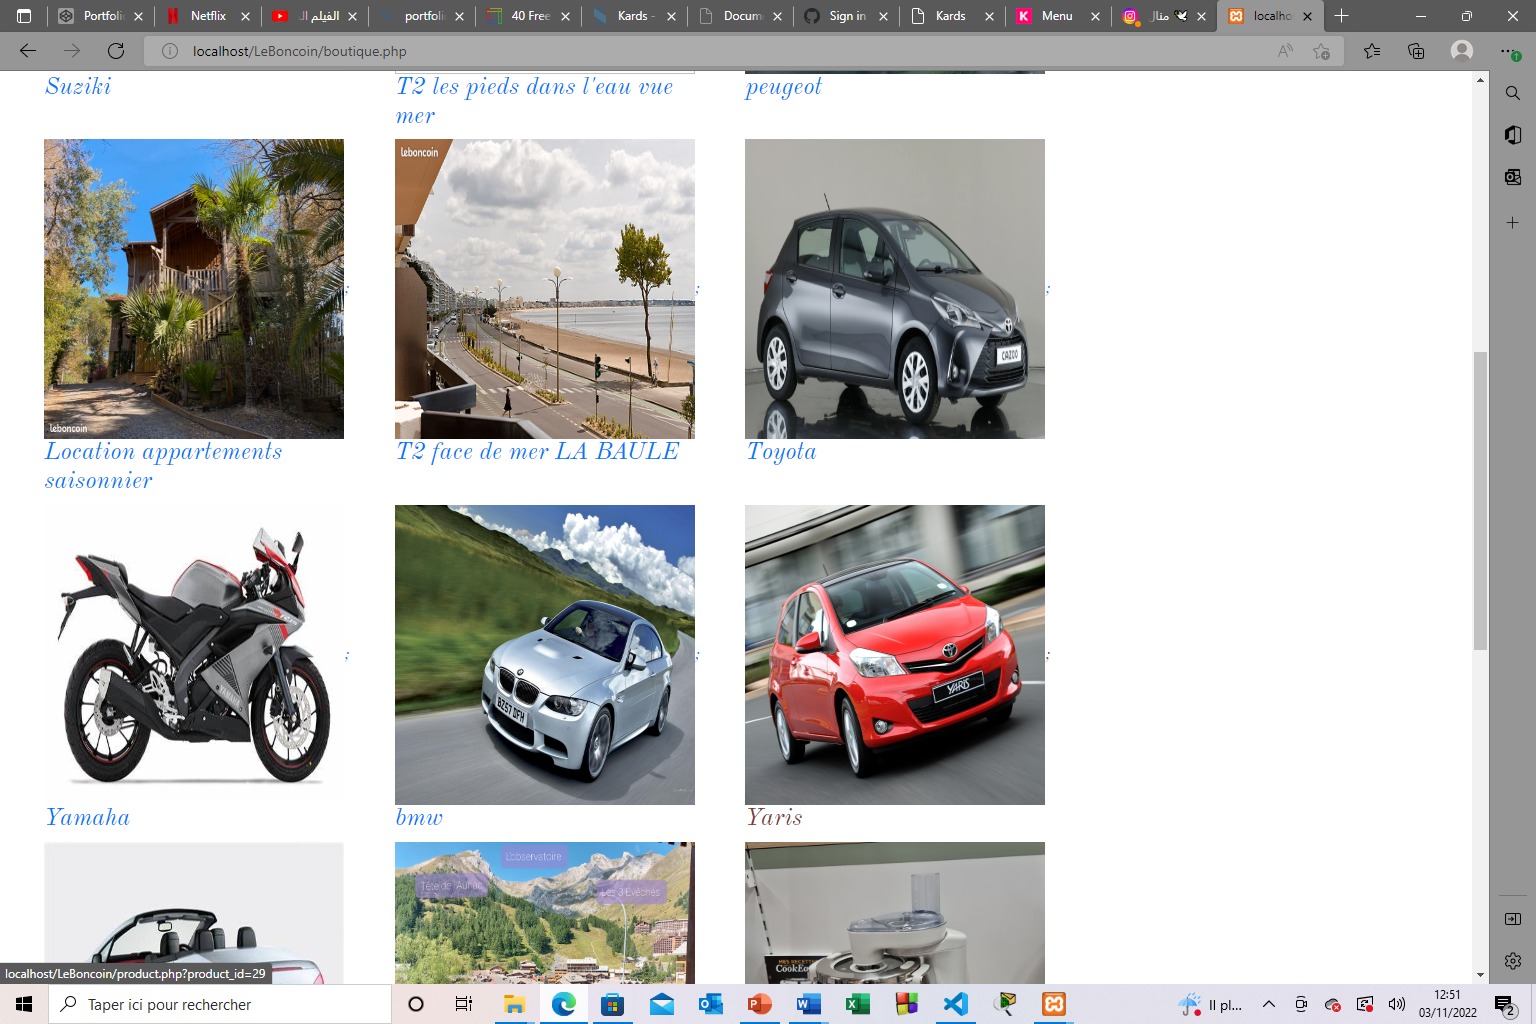Open the Favorites list
Screen dimensions: 1536x1024
tap(1372, 51)
